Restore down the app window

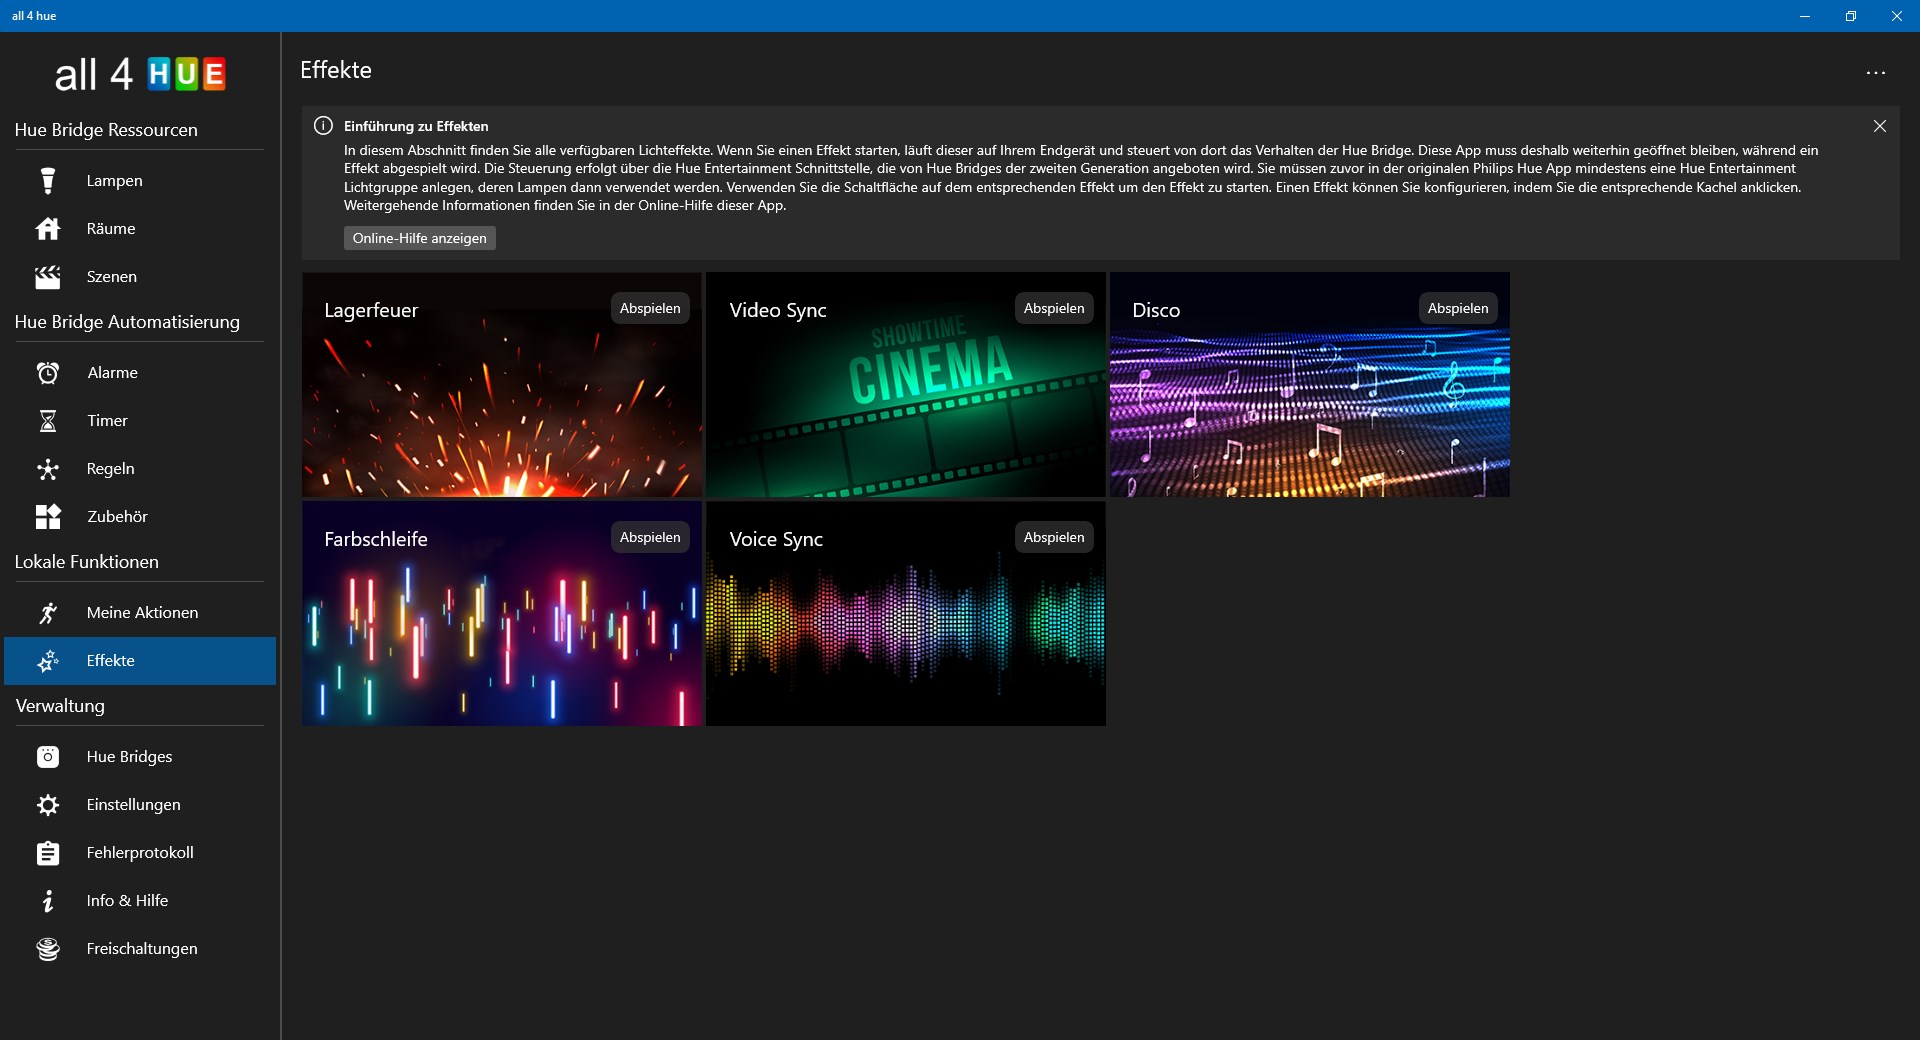click(1851, 16)
